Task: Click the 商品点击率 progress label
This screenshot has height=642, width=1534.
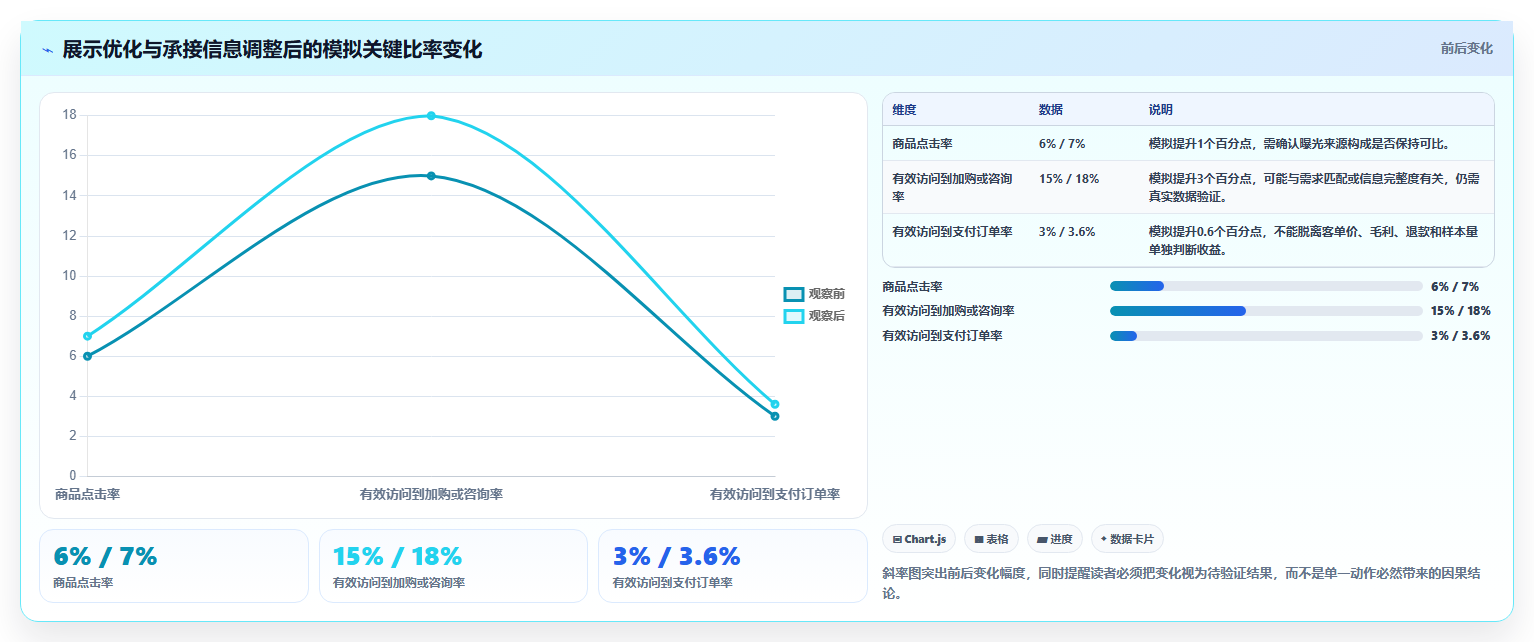Action: coord(912,286)
